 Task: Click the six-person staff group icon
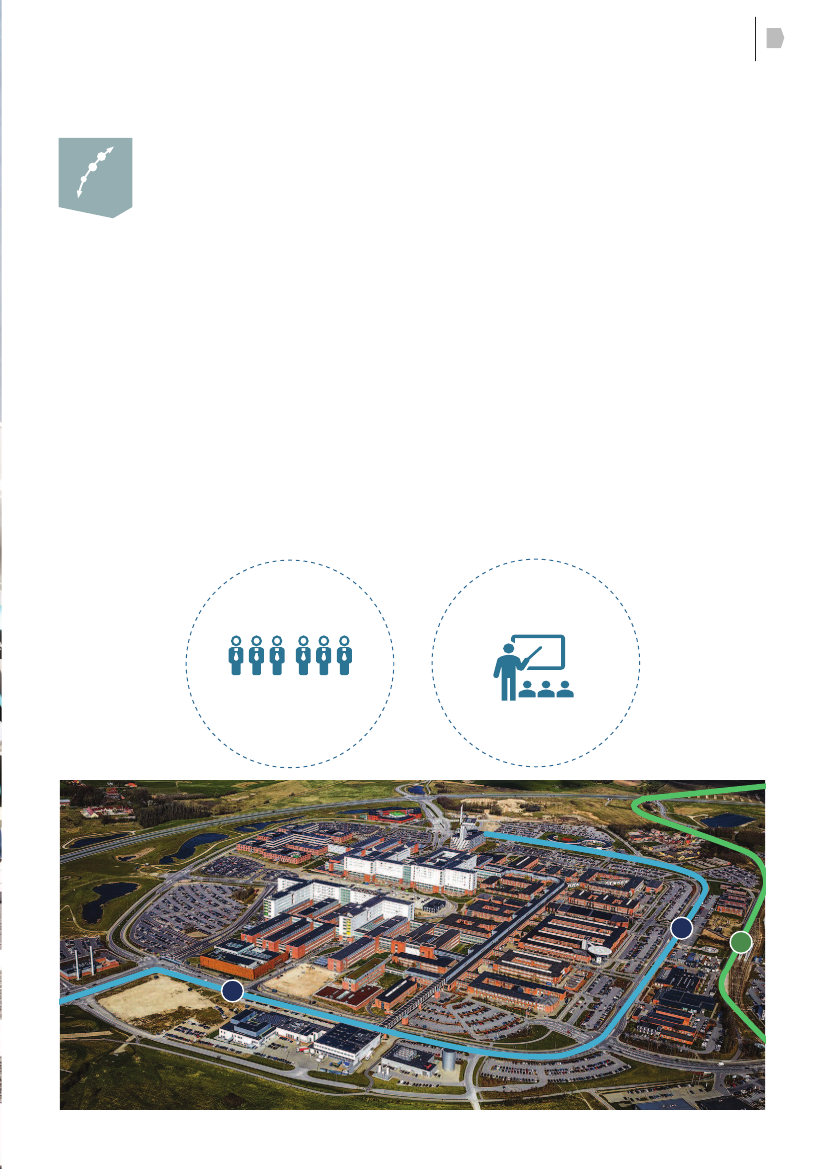click(290, 656)
